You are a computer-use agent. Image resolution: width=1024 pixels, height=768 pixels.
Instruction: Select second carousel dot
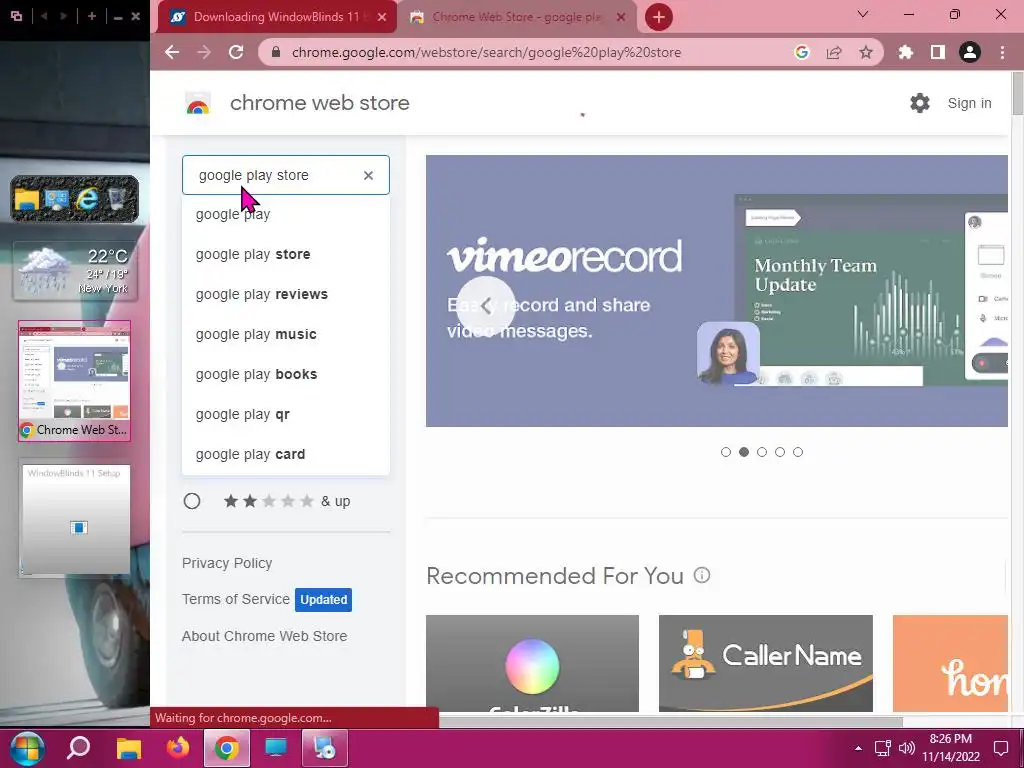[744, 452]
